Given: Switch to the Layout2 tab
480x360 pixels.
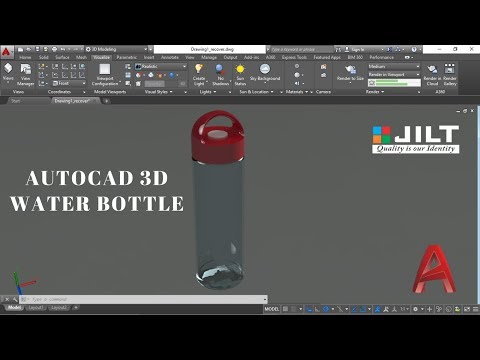Looking at the screenshot, I should point(59,308).
